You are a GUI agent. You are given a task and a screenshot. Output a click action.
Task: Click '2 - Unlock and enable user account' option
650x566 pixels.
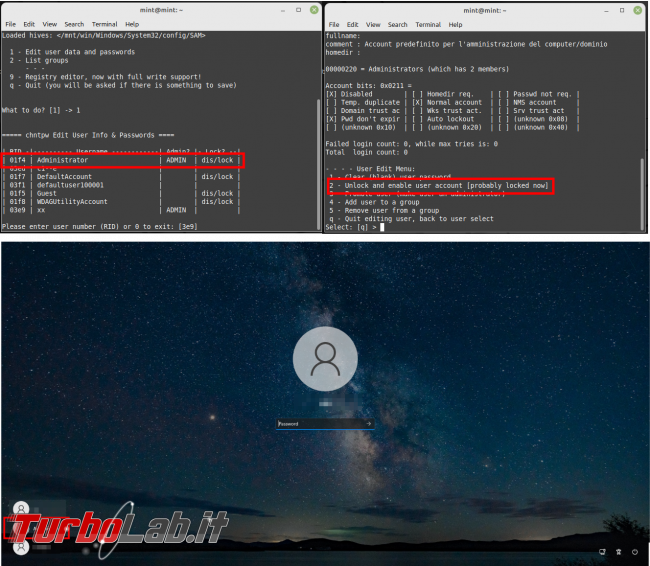(439, 185)
